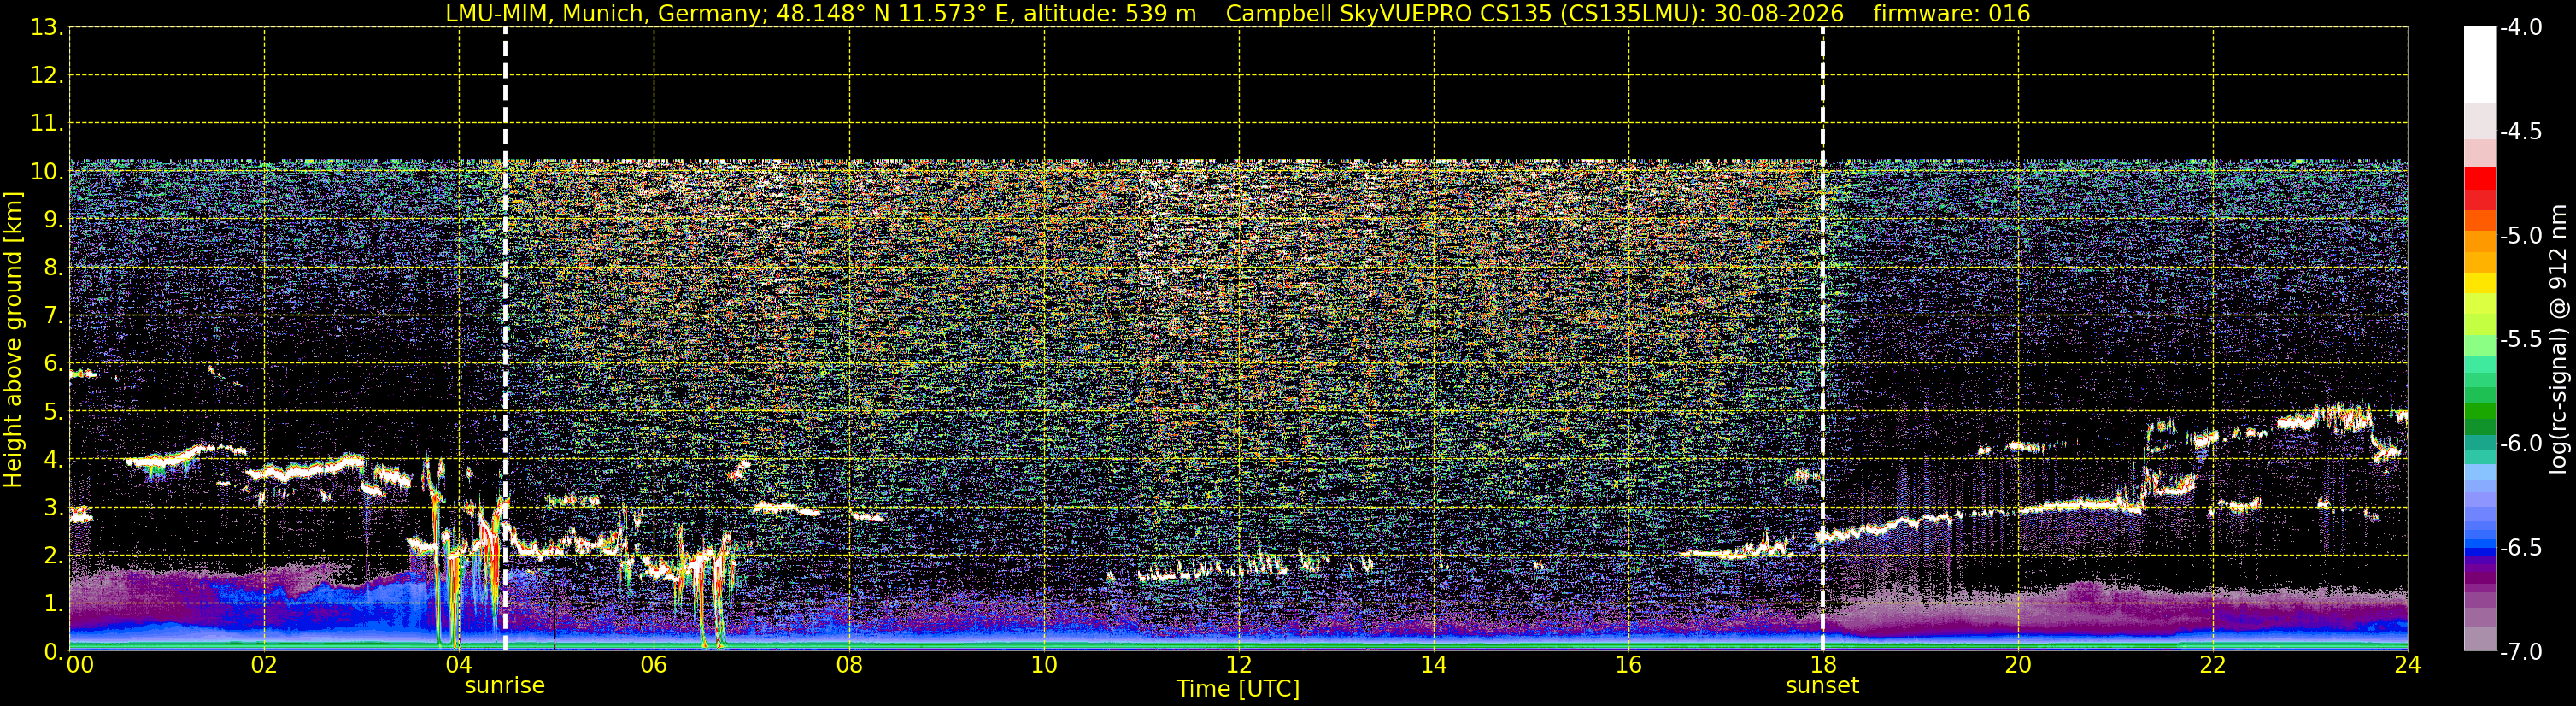This screenshot has width=2576, height=706.
Task: Click the white dashed sunset marker line
Action: click(x=1822, y=340)
